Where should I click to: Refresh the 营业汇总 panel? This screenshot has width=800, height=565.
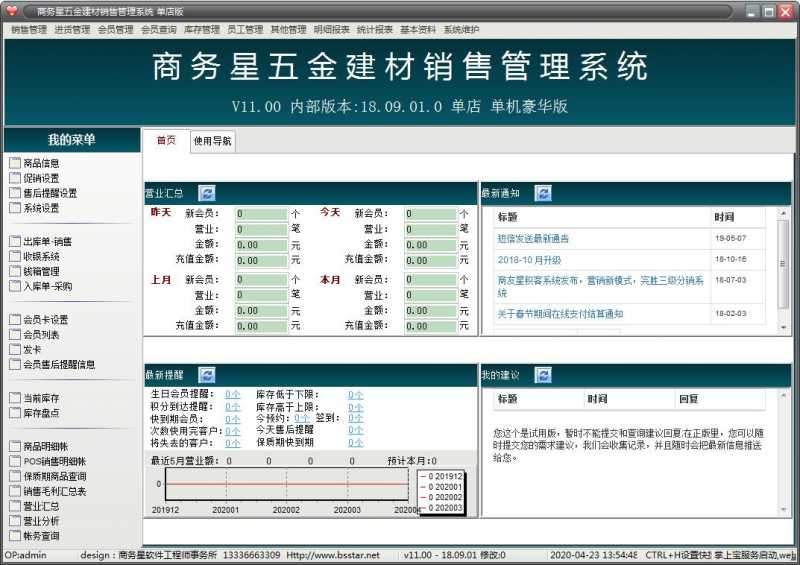coord(207,193)
